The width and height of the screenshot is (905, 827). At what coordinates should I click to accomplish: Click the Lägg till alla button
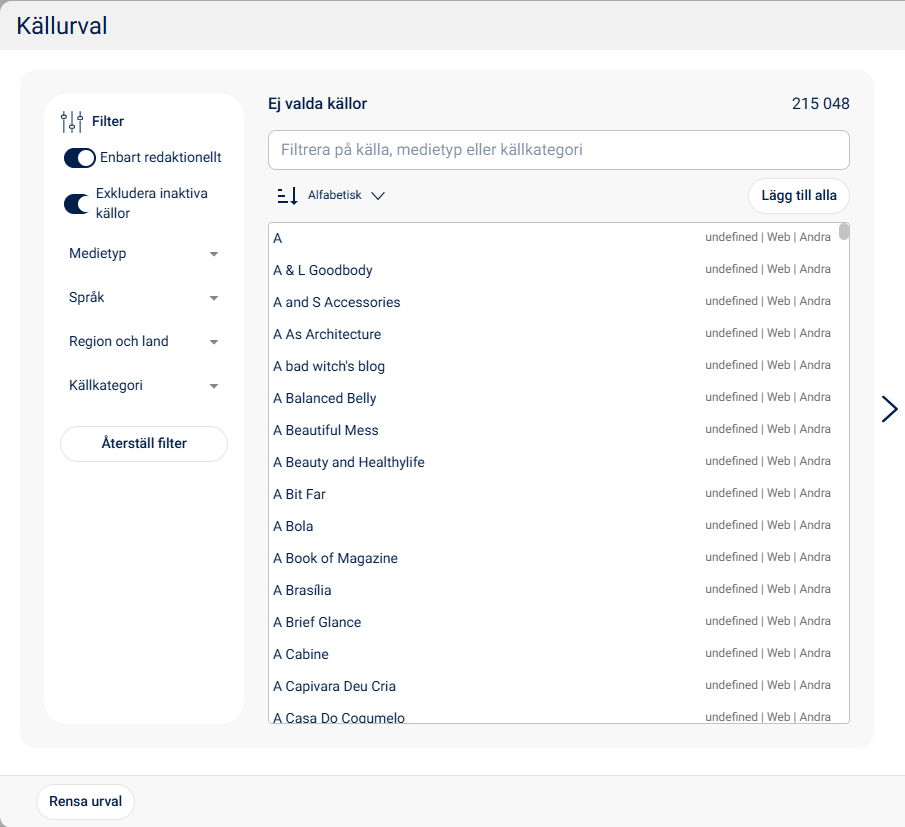798,196
